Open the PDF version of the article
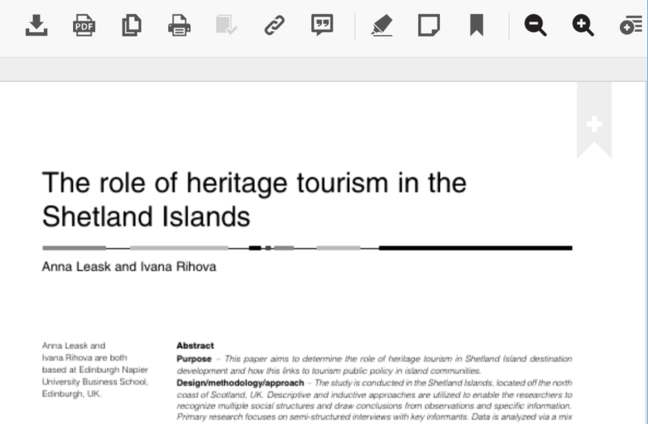 click(x=84, y=25)
